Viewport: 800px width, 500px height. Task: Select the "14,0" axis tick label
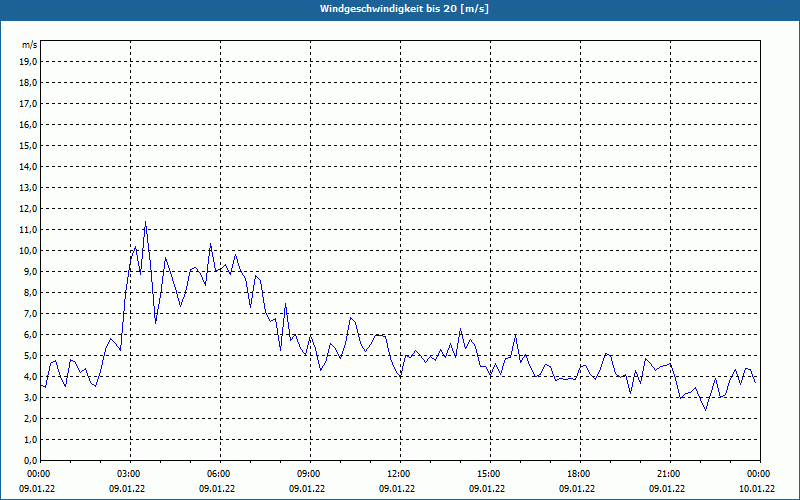[28, 167]
